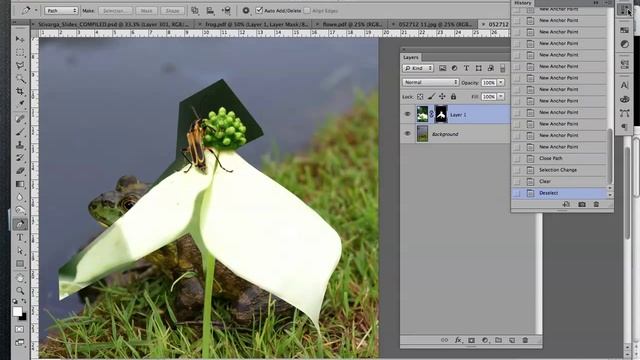Viewport: 640px width, 360px height.
Task: Filter layers by pixel layers
Action: (x=442, y=68)
